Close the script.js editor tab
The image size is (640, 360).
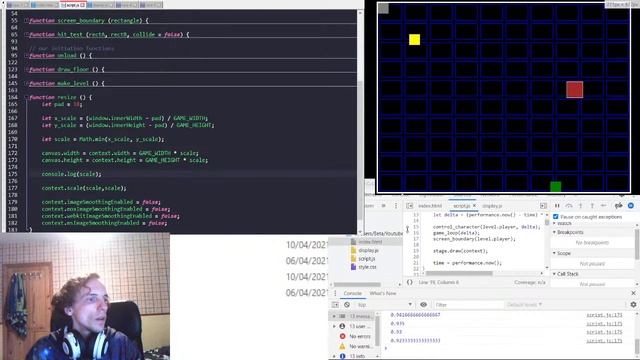coord(82,5)
